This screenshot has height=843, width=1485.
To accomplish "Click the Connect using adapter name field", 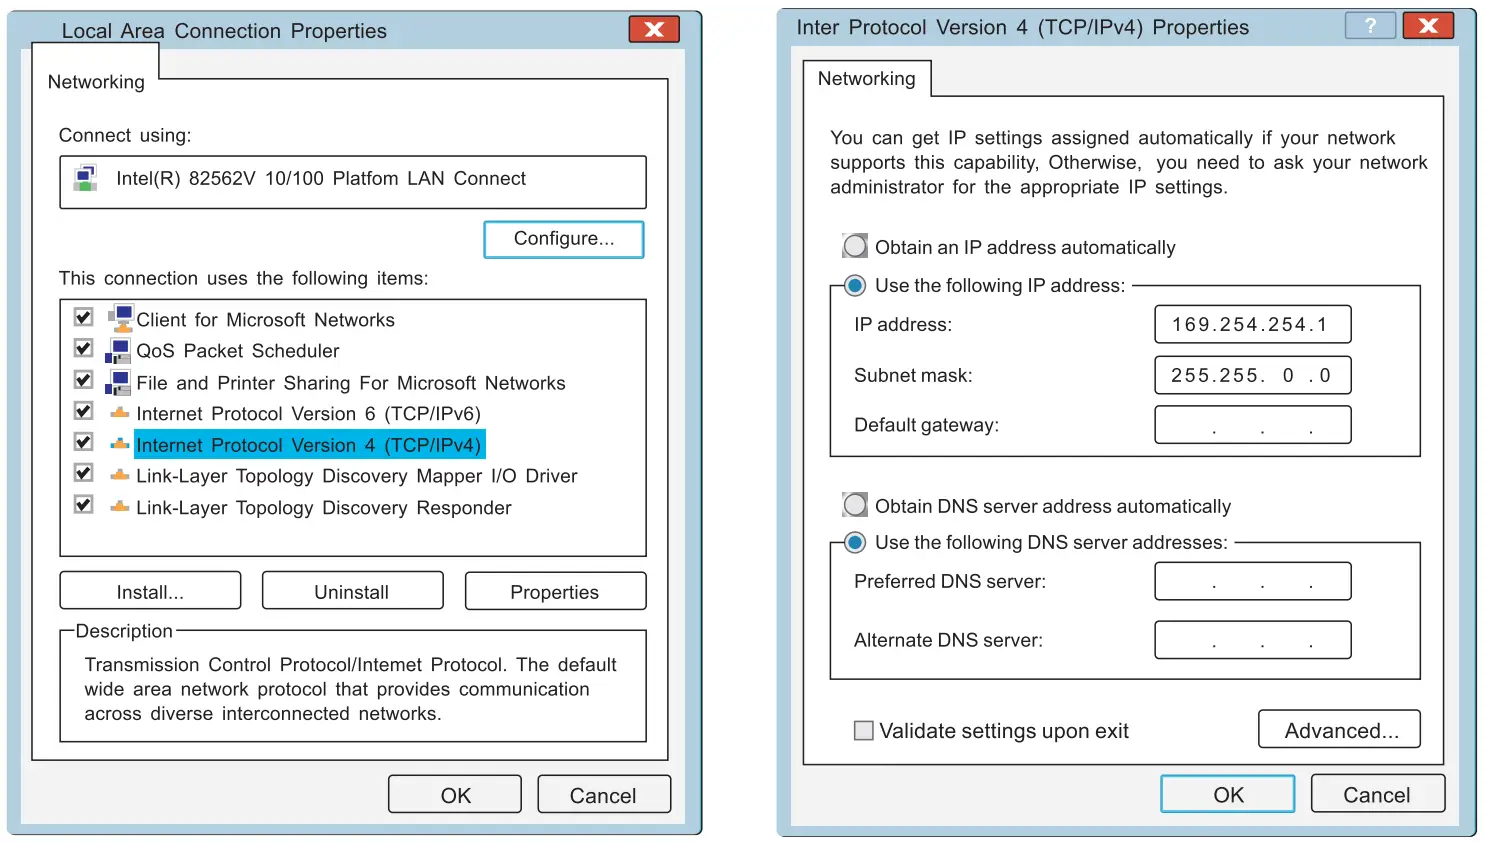I will coord(353,181).
